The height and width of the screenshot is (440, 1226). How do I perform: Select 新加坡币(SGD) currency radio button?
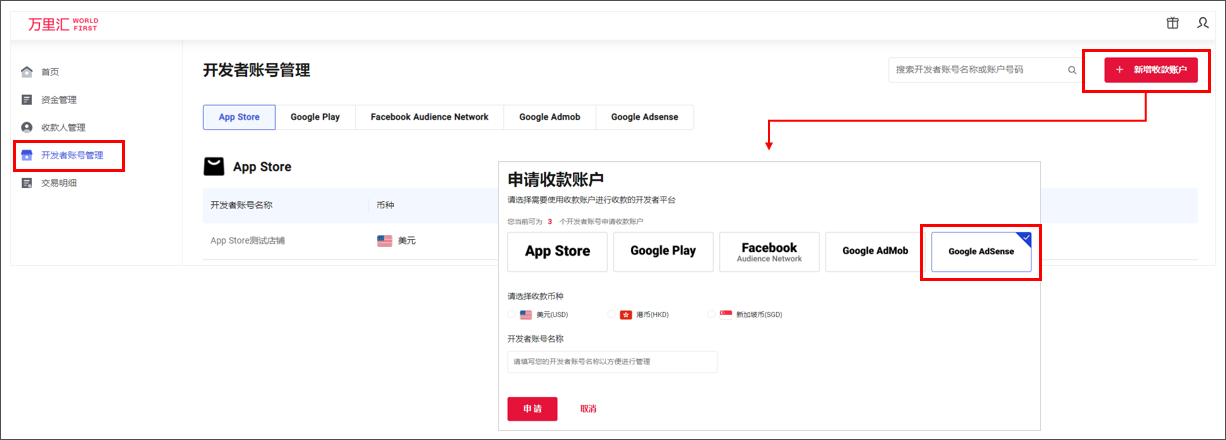pyautogui.click(x=711, y=314)
